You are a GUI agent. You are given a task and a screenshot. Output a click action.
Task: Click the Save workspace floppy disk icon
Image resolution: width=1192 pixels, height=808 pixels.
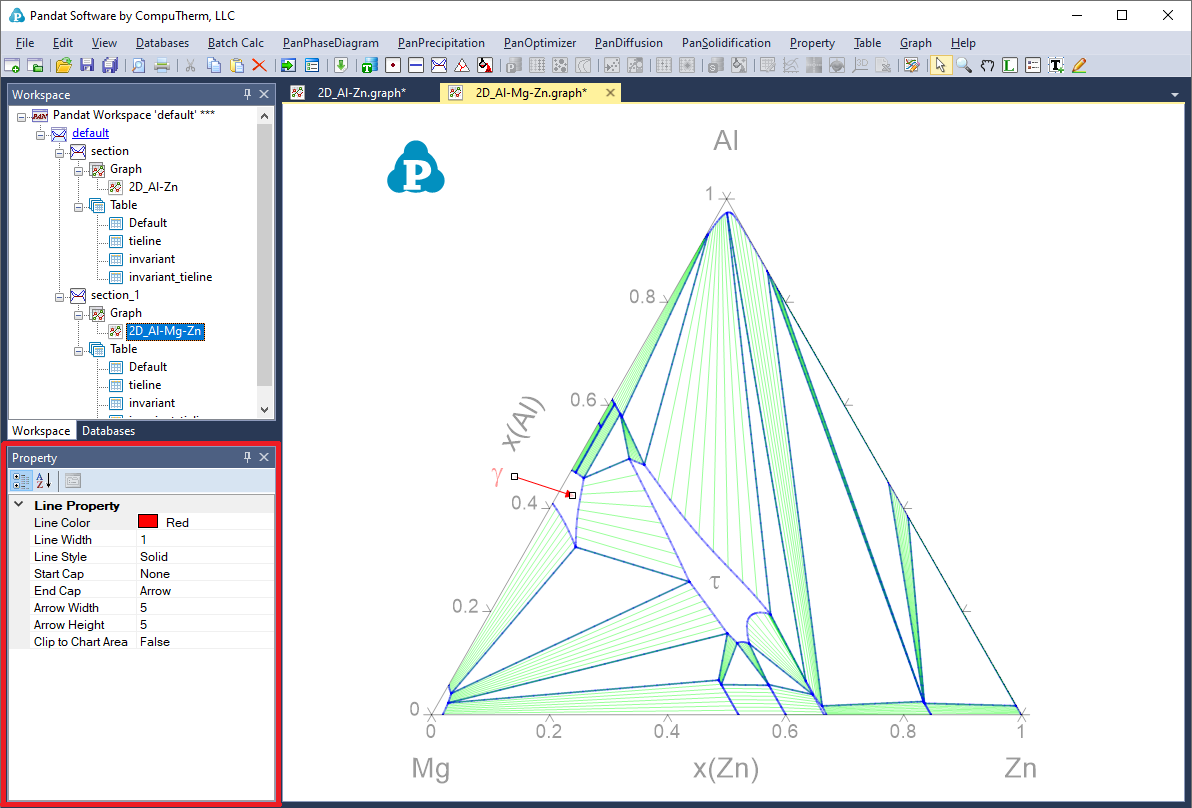(87, 65)
